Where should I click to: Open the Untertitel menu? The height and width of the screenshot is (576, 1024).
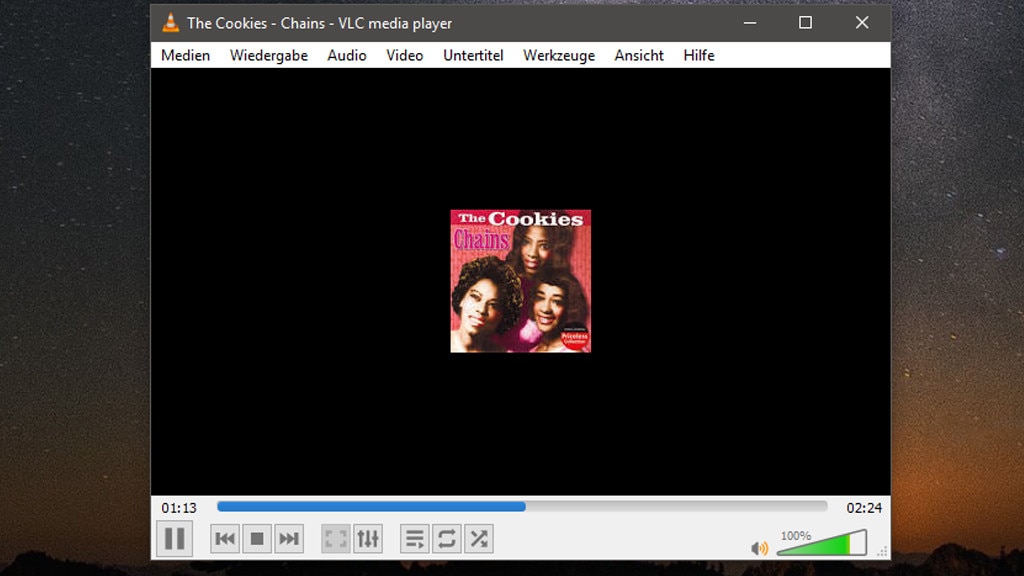pos(473,55)
